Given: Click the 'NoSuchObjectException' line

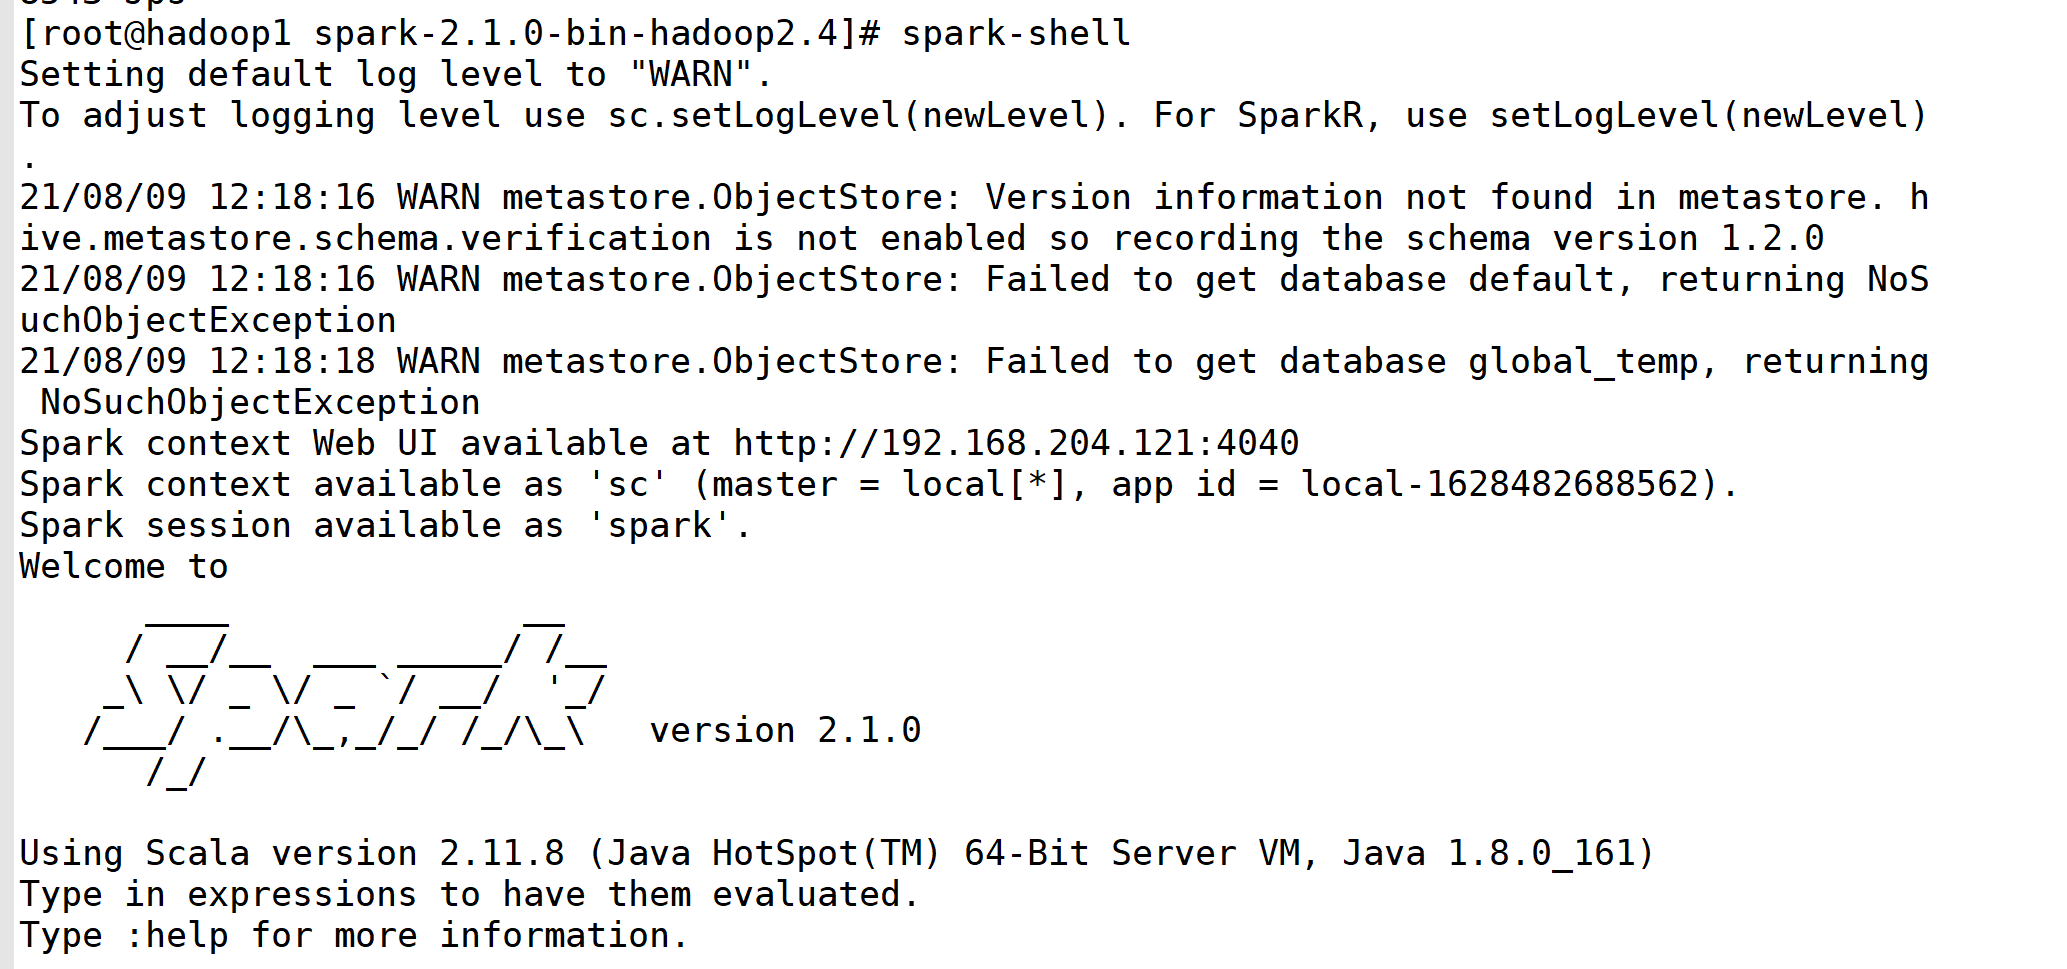Looking at the screenshot, I should [260, 403].
